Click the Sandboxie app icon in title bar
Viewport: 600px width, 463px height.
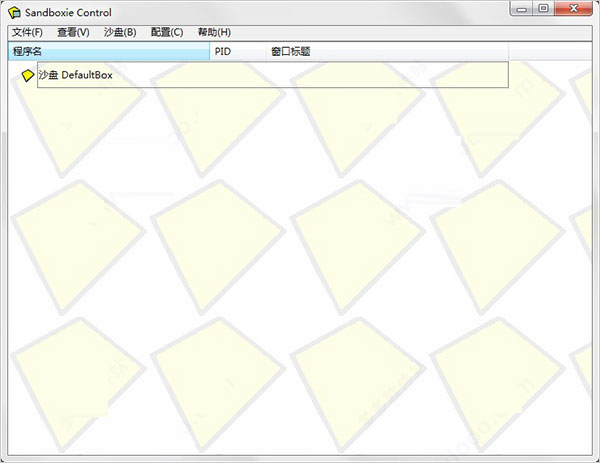coord(14,12)
